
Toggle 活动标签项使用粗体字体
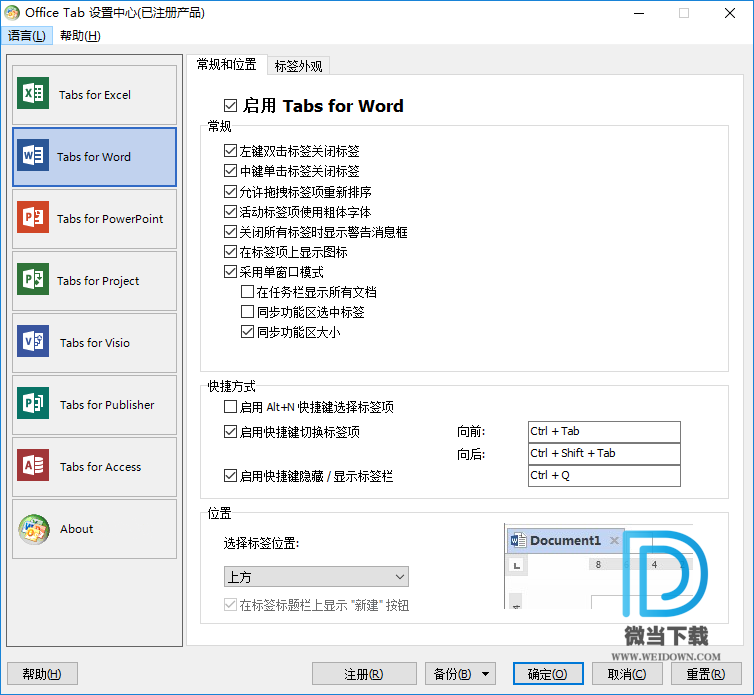point(230,212)
